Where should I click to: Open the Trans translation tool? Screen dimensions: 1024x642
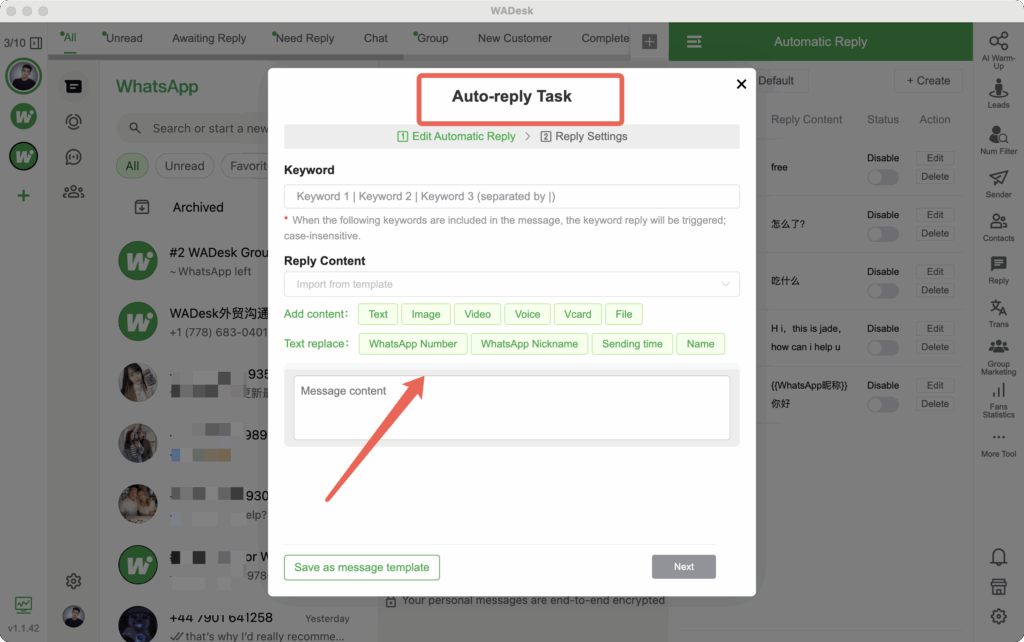click(997, 312)
